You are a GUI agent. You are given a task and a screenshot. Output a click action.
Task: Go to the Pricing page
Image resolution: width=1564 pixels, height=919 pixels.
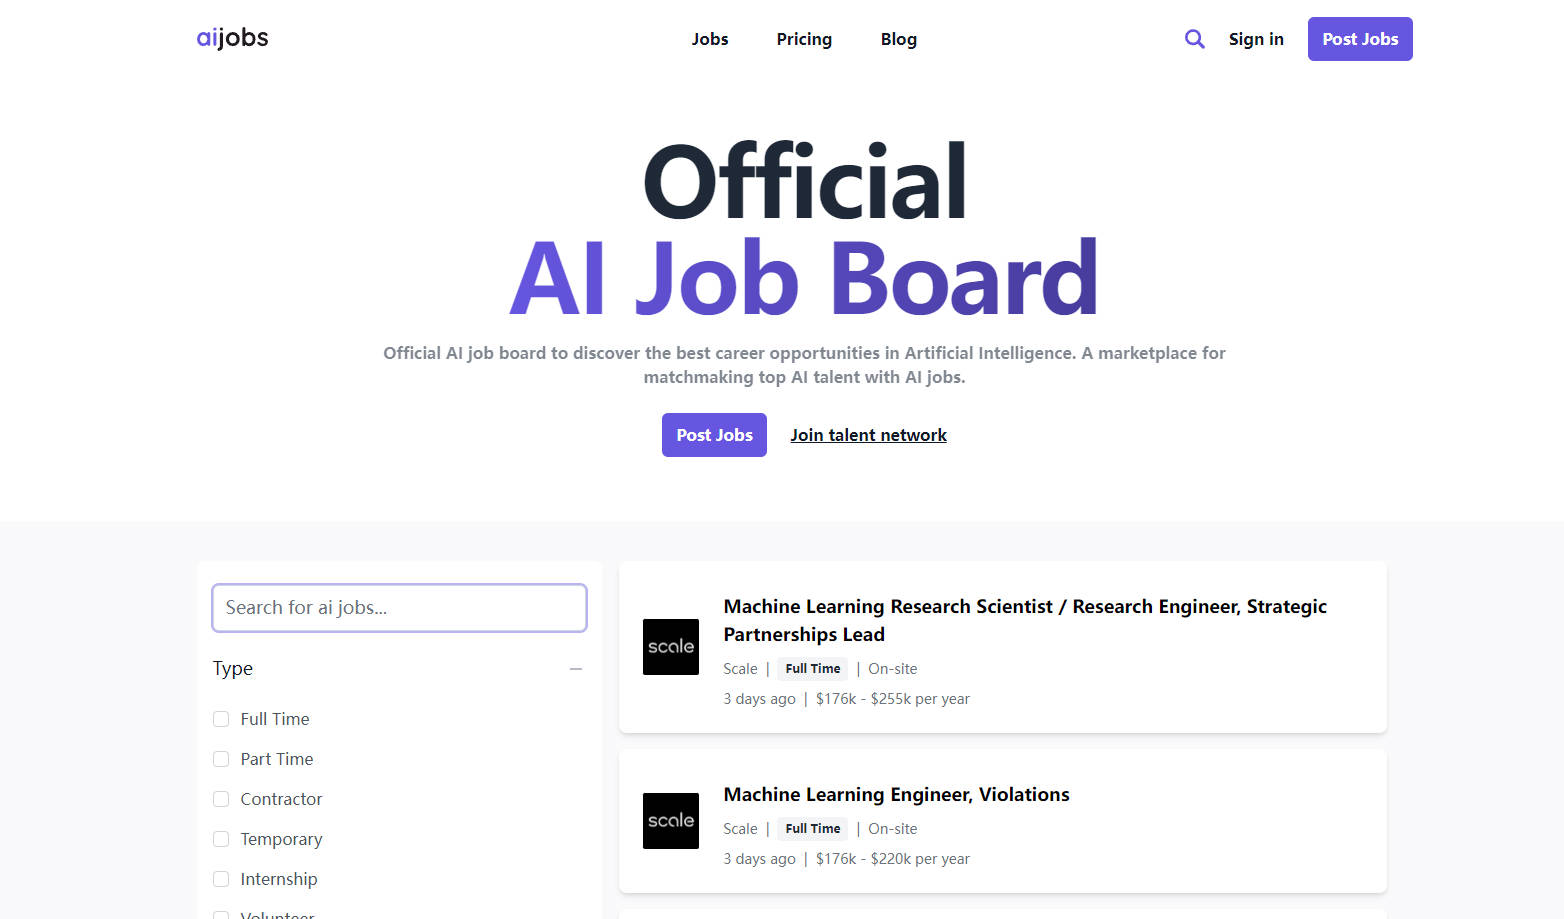(x=804, y=39)
